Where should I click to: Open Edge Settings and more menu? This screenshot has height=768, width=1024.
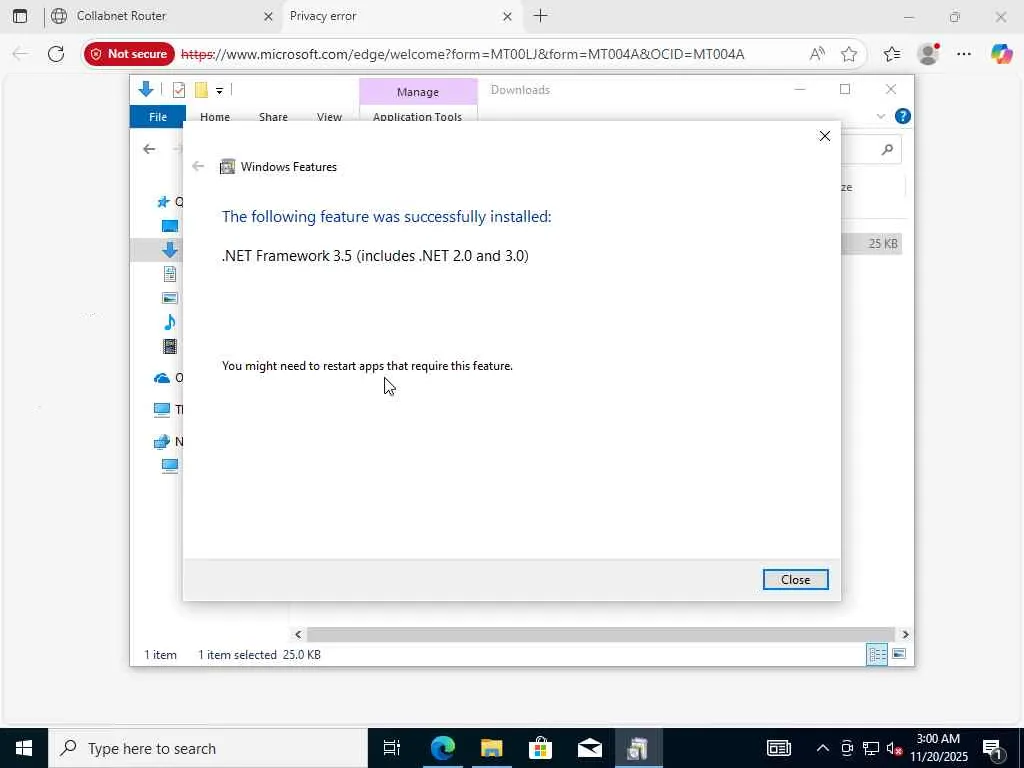tap(964, 54)
